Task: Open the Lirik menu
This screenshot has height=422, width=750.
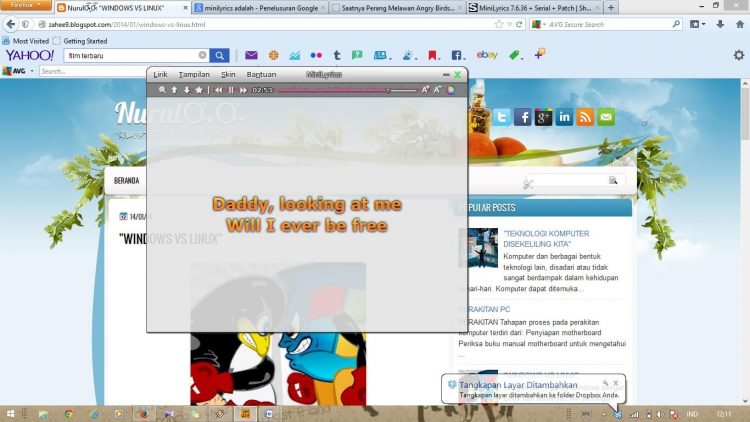Action: pyautogui.click(x=160, y=75)
